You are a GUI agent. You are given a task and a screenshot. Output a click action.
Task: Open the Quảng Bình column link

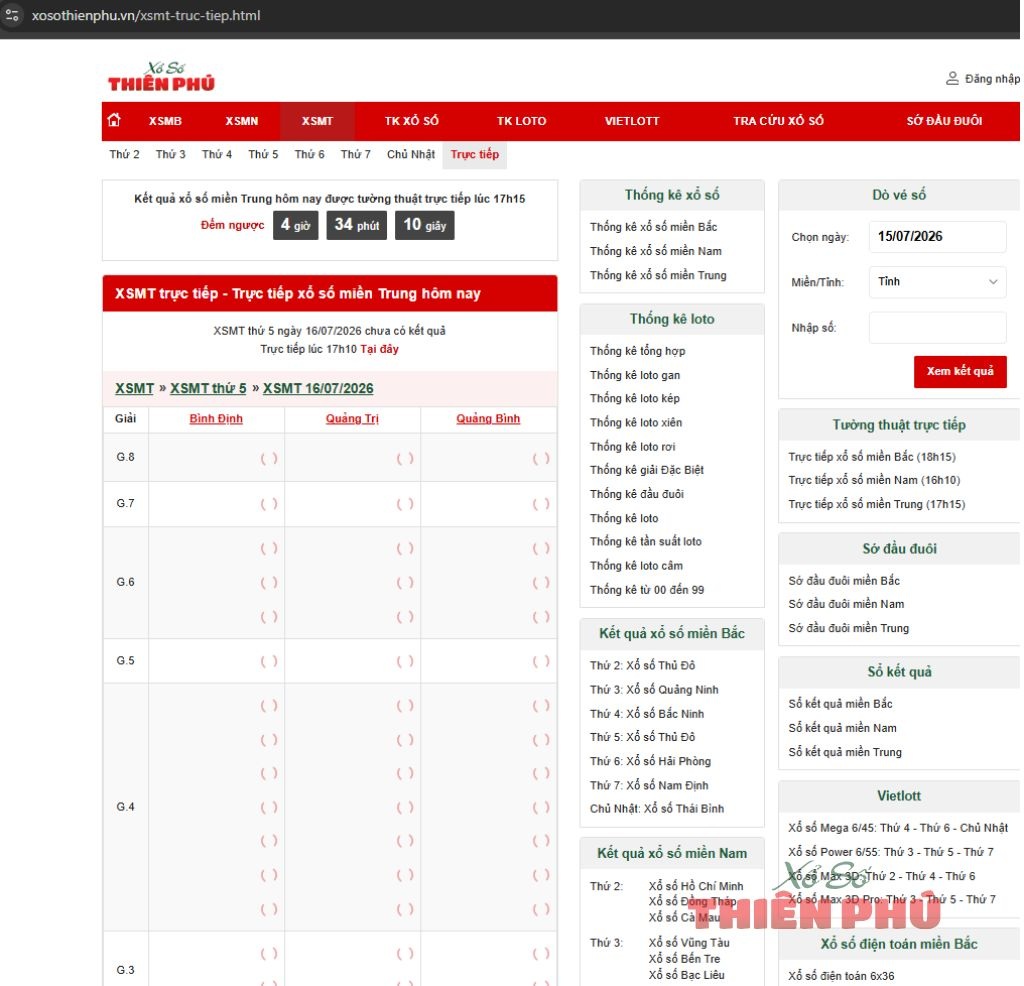coord(488,419)
